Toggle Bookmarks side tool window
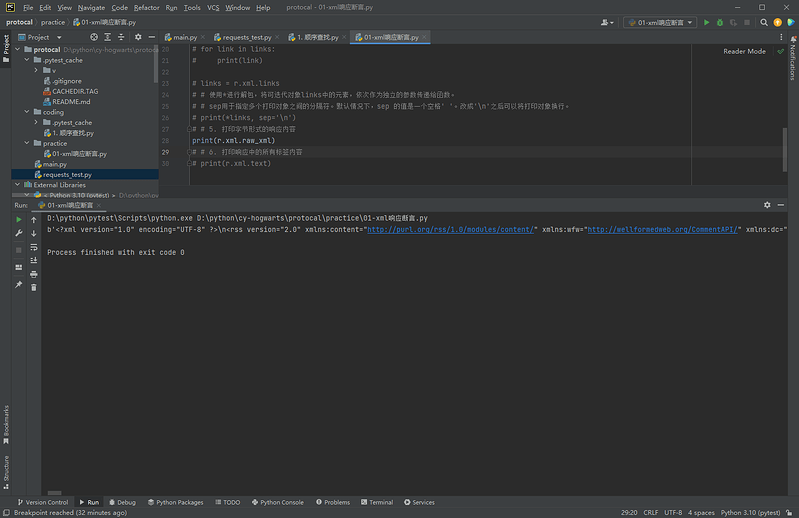The height and width of the screenshot is (518, 799). tap(6, 425)
